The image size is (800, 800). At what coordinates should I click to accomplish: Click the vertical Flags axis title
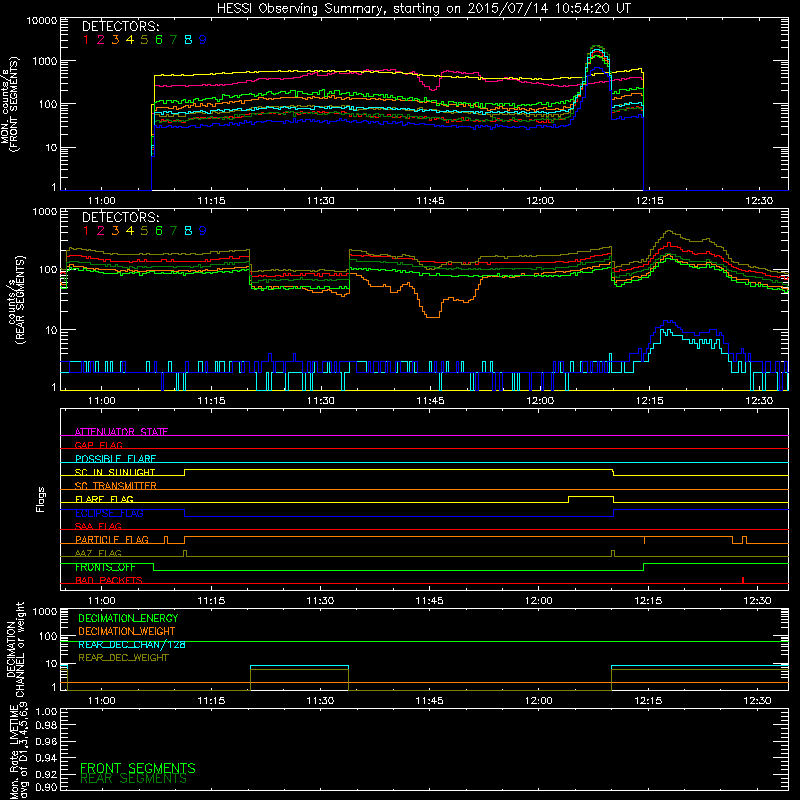coord(41,499)
